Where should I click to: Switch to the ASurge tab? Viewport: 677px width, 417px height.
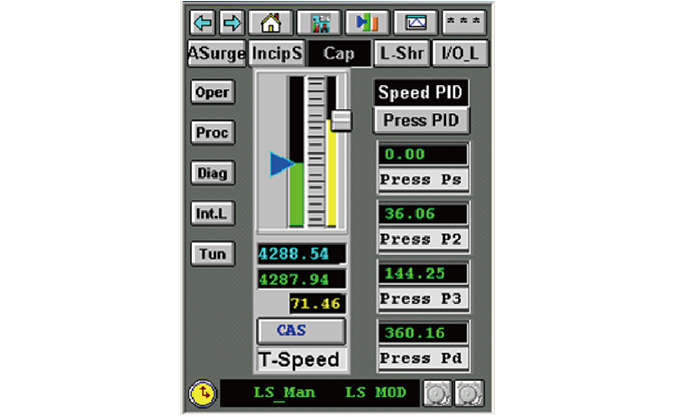point(216,53)
